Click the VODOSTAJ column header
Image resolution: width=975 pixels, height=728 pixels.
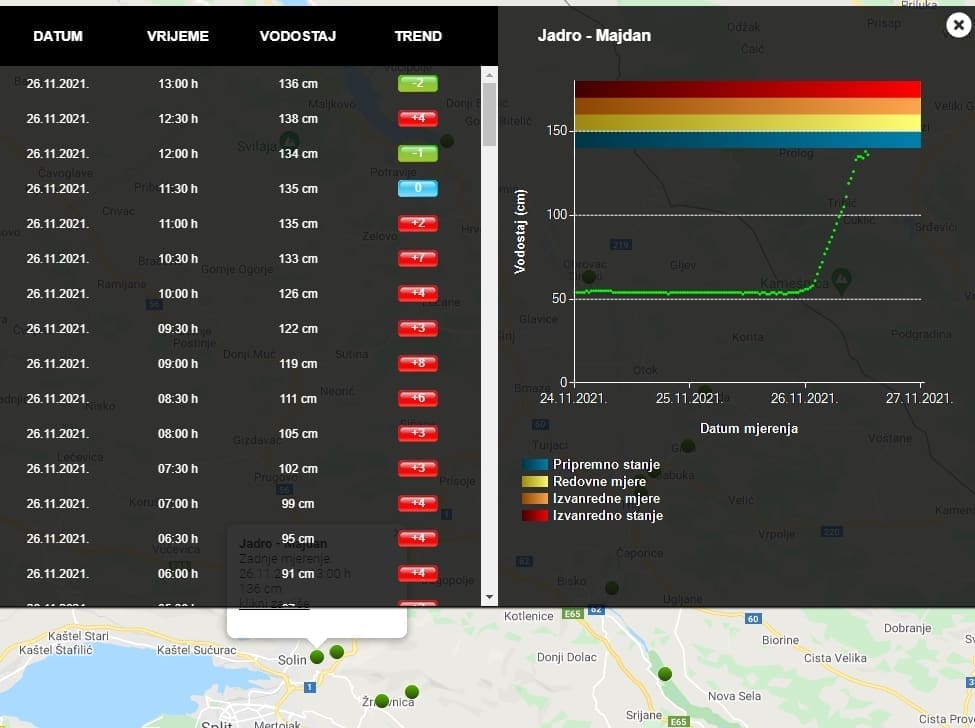[x=297, y=36]
